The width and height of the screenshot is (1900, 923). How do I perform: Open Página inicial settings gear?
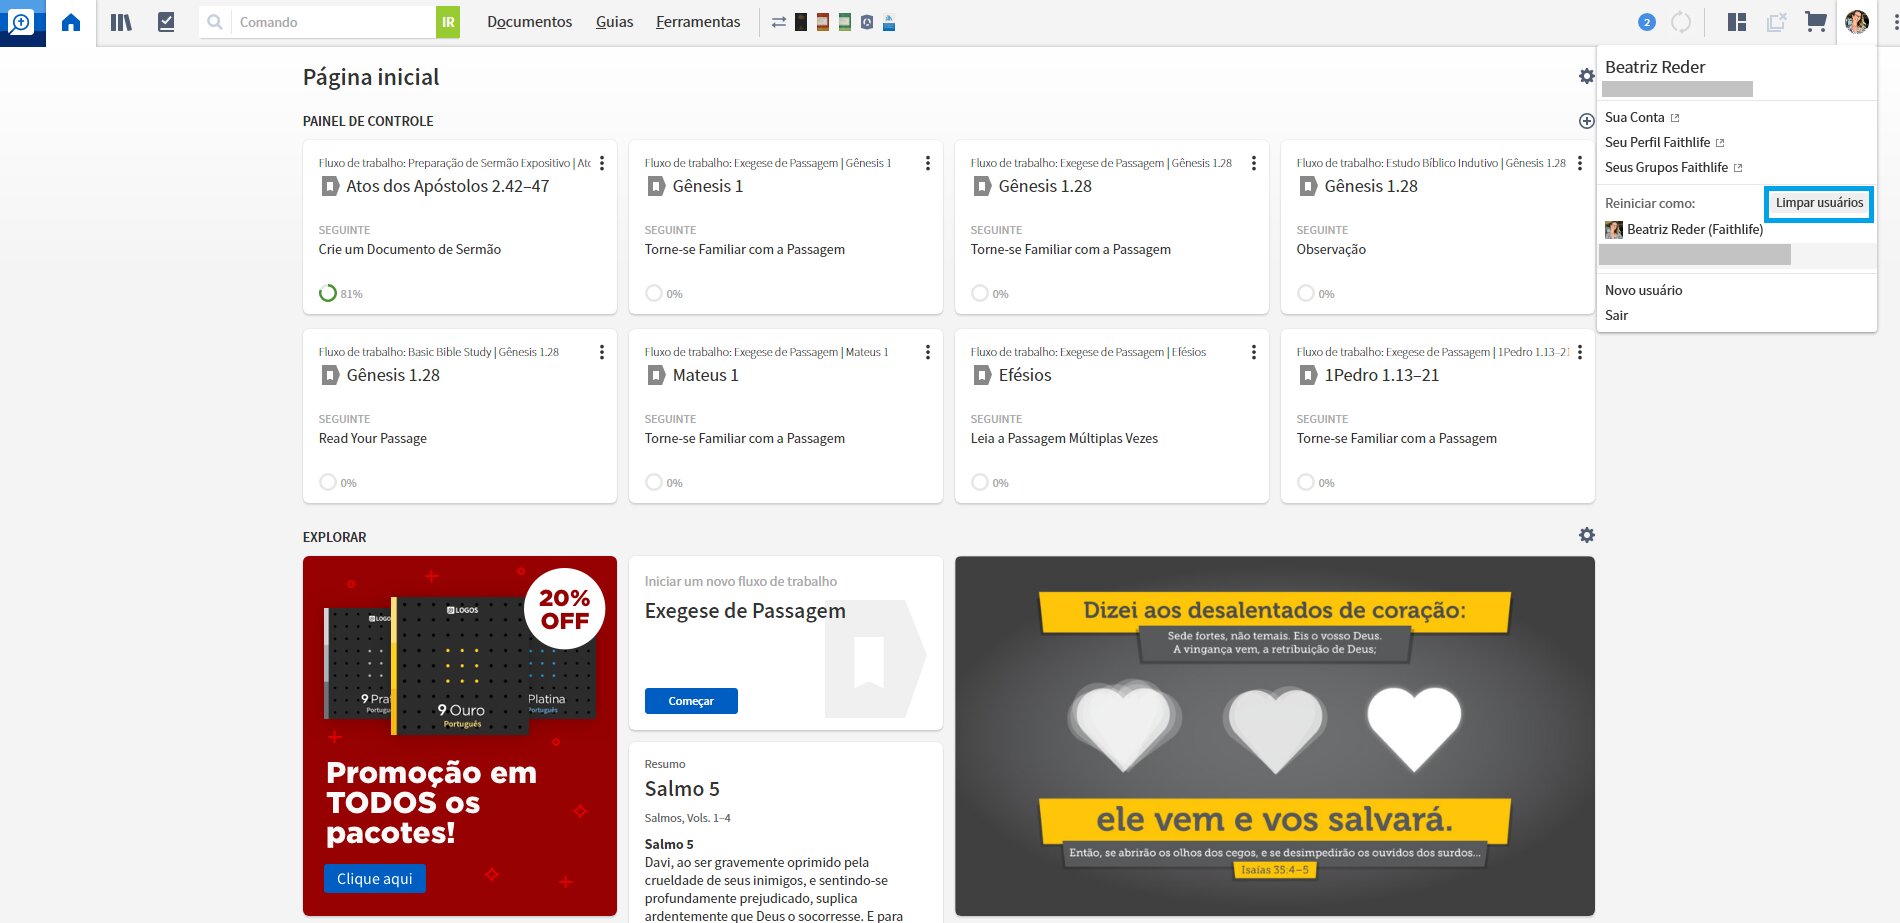[x=1586, y=76]
